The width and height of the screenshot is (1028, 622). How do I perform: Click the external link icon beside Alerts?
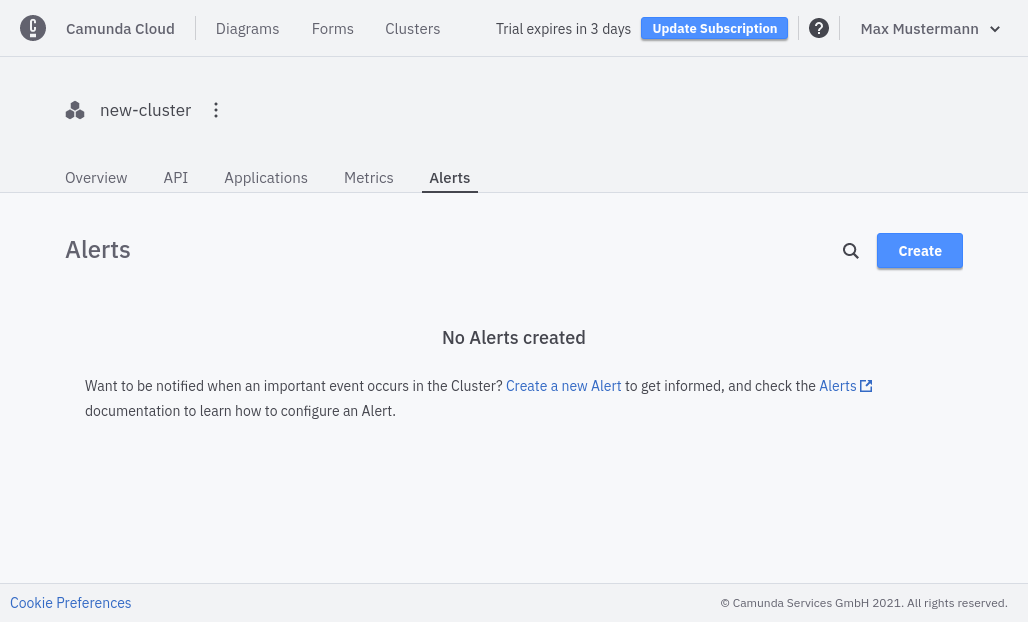pos(866,386)
